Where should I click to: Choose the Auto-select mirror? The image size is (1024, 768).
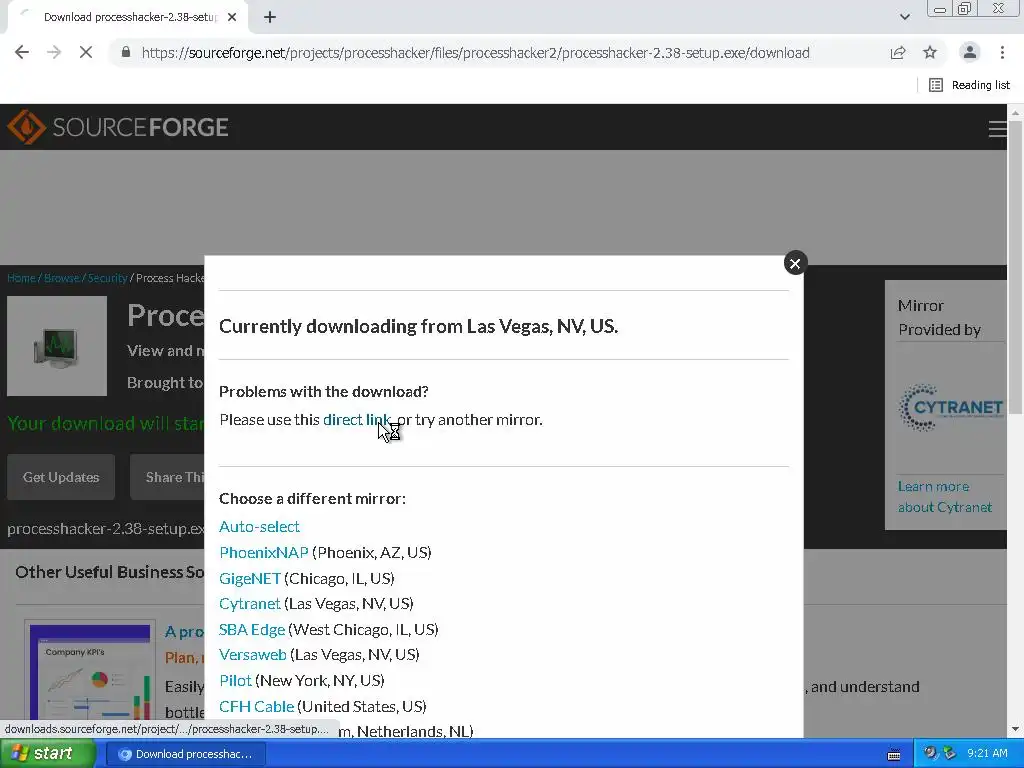pyautogui.click(x=259, y=526)
